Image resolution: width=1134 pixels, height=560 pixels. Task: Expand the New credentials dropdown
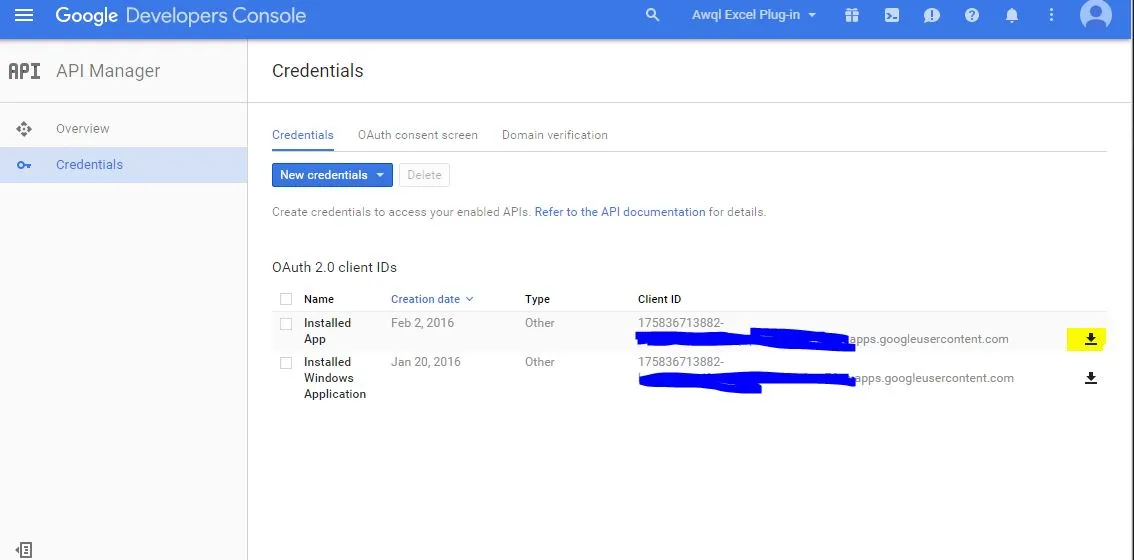coord(332,175)
